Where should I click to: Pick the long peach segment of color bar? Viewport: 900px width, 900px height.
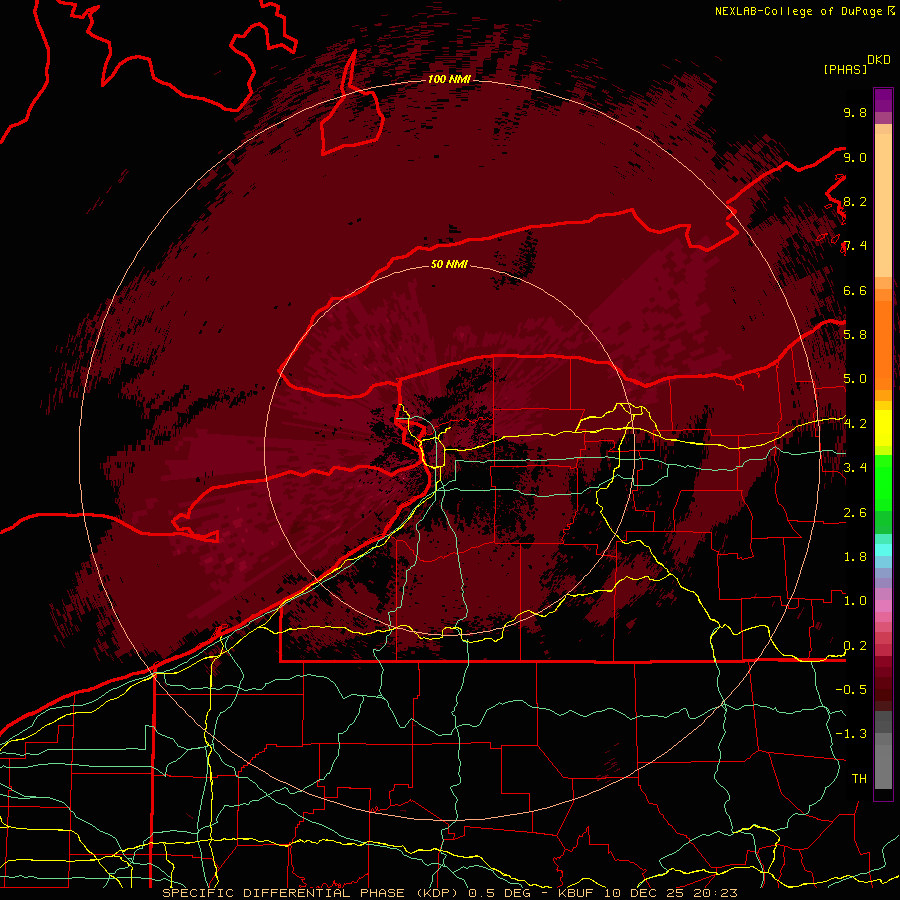click(x=883, y=205)
